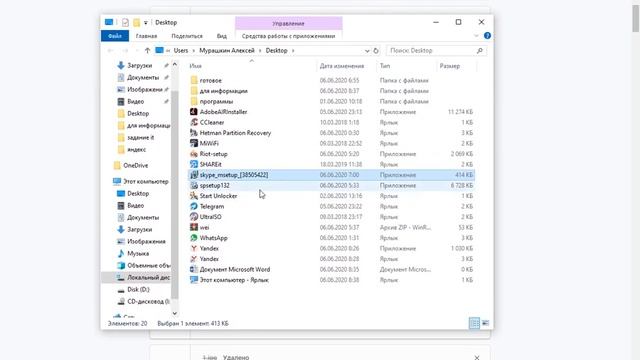640x360 pixels.
Task: Switch to the Поделиться ribbon tab
Action: (187, 36)
